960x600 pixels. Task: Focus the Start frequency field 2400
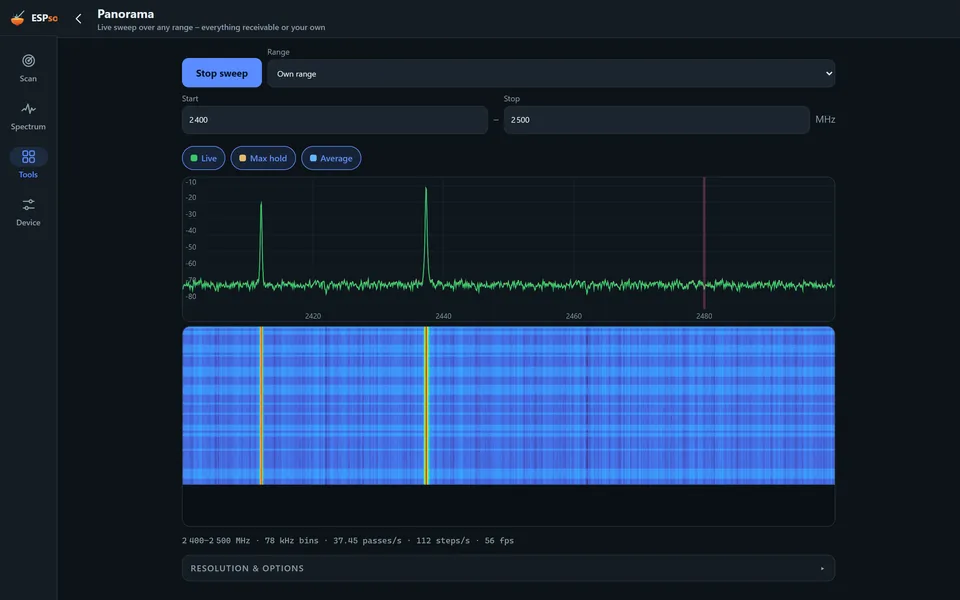point(335,120)
